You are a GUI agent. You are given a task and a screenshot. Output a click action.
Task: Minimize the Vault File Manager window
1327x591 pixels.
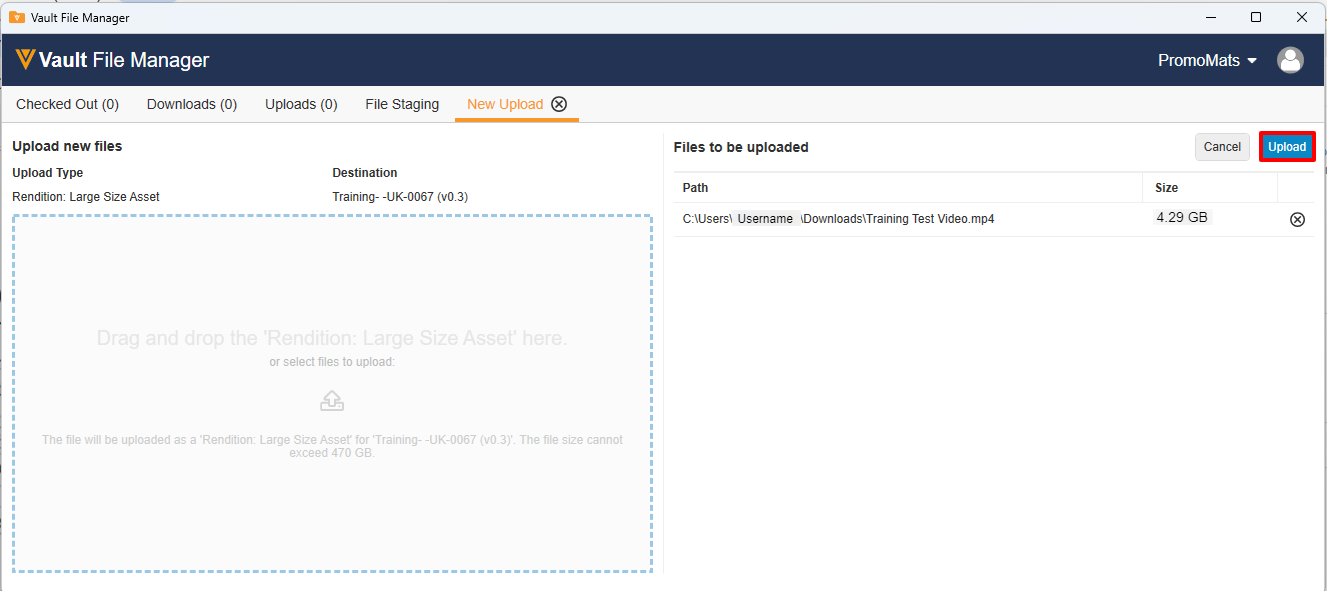point(1210,17)
